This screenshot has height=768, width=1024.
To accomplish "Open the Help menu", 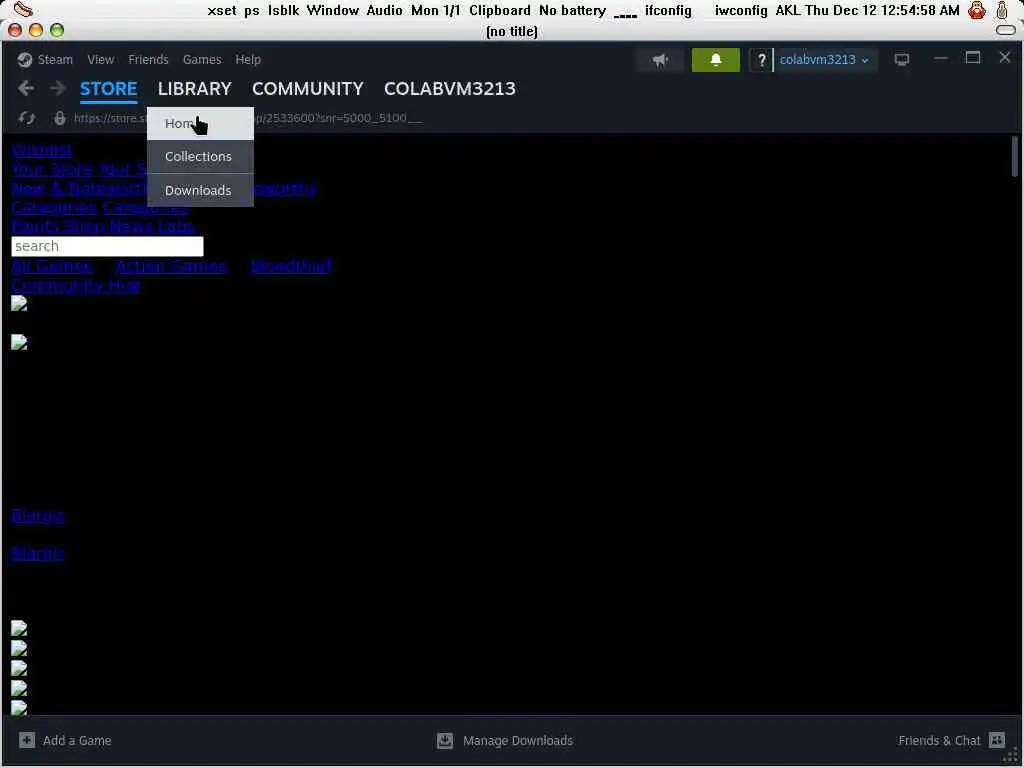I will point(248,59).
